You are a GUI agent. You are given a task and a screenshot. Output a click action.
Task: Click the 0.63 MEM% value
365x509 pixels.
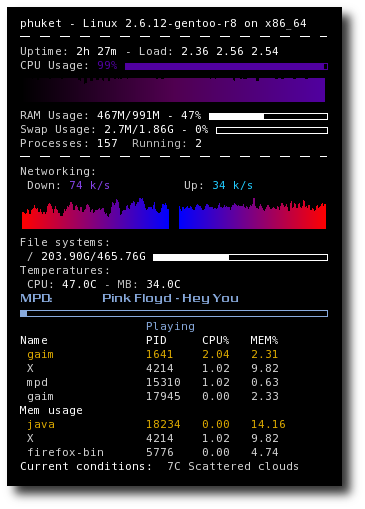(x=265, y=382)
